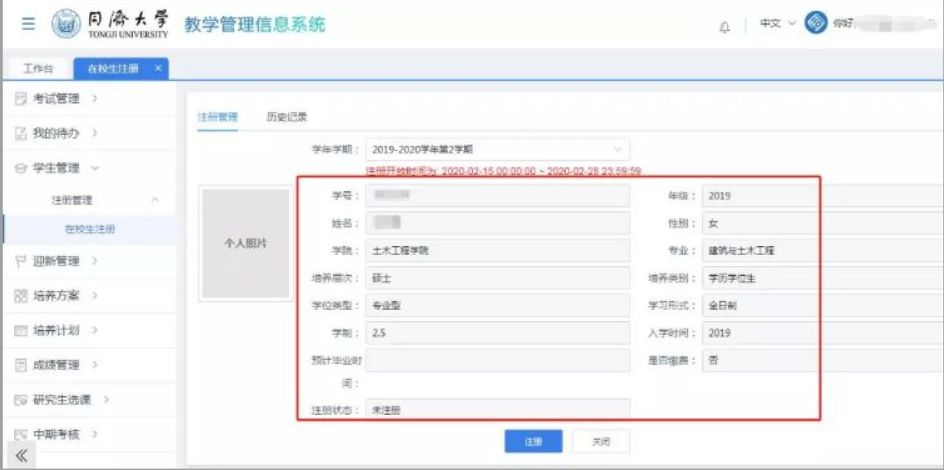Screen dimensions: 944x470
Task: Click the 姓名 field
Action: 497,223
